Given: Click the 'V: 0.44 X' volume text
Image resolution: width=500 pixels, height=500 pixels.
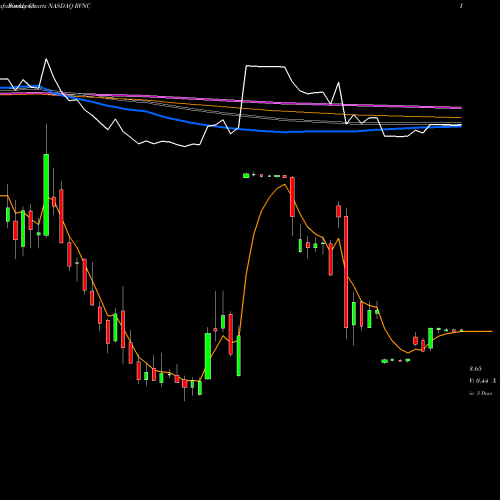Looking at the screenshot, I should (482, 381).
